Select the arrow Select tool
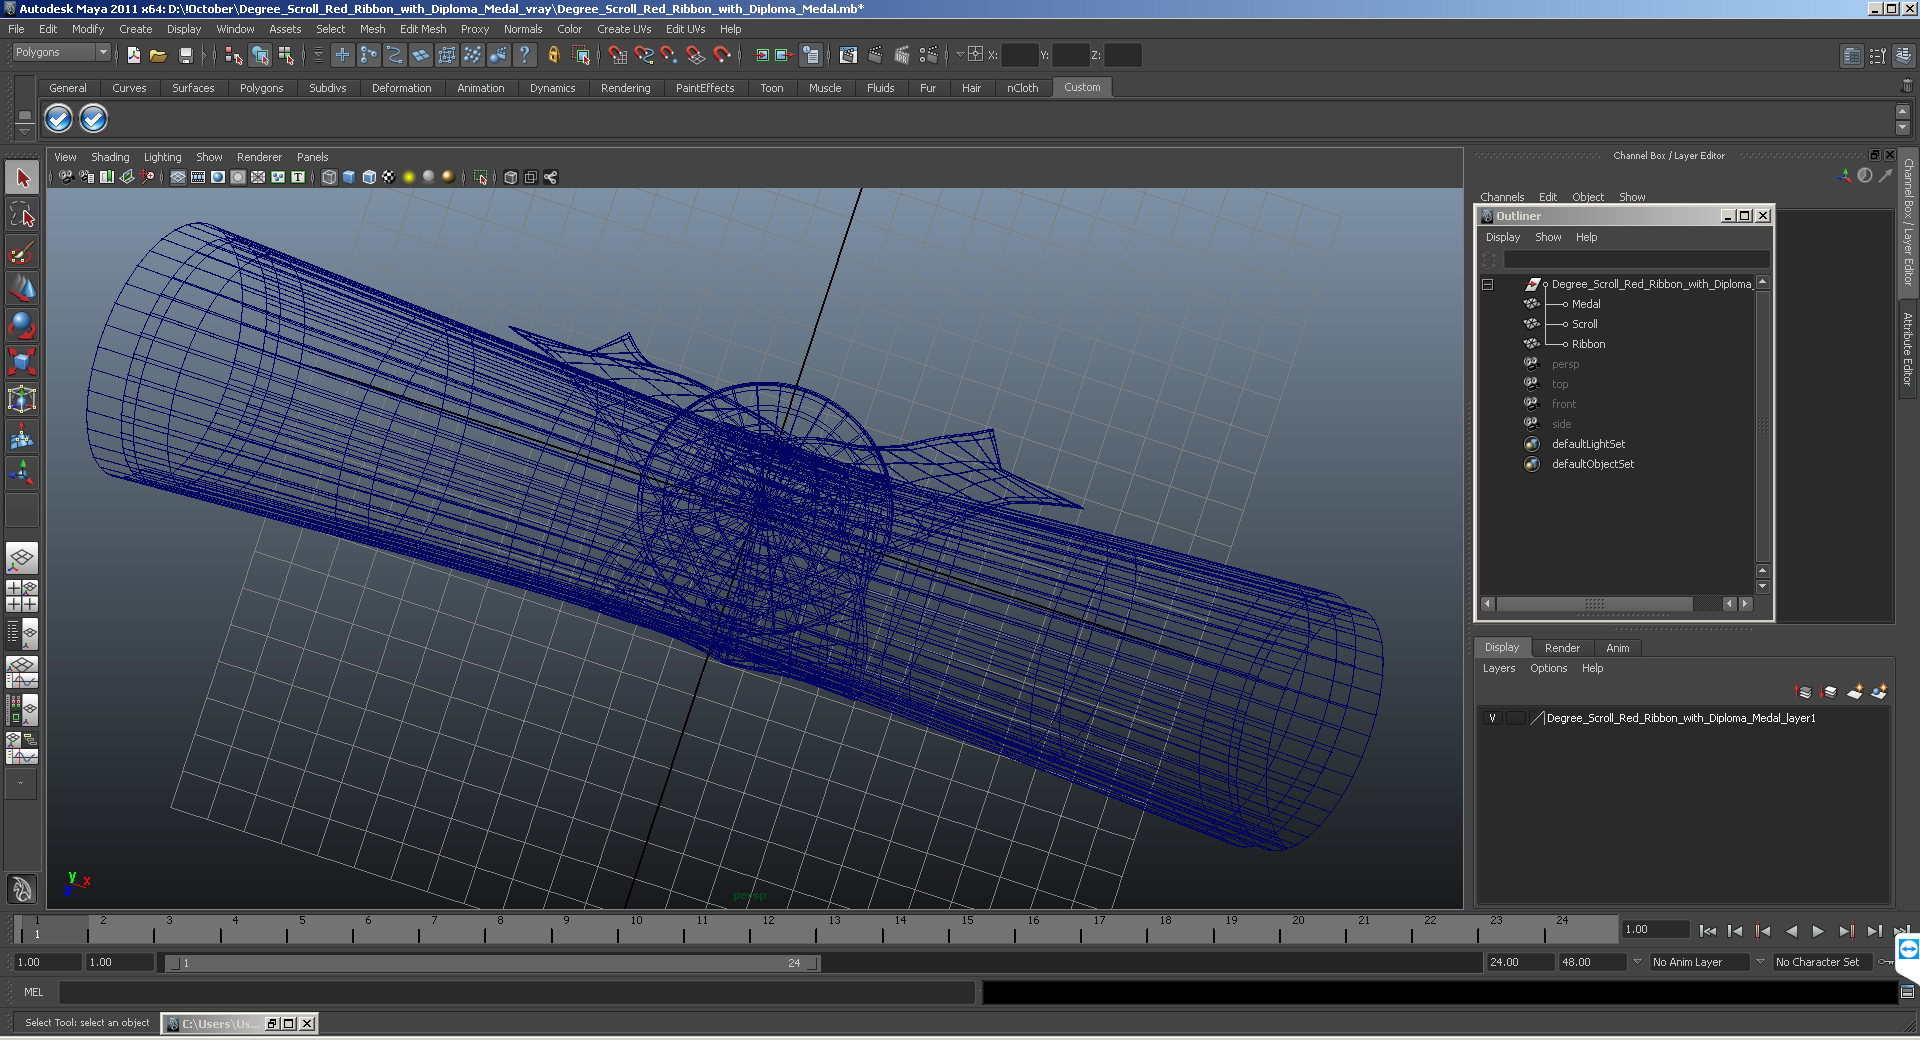The image size is (1920, 1040). 22,178
